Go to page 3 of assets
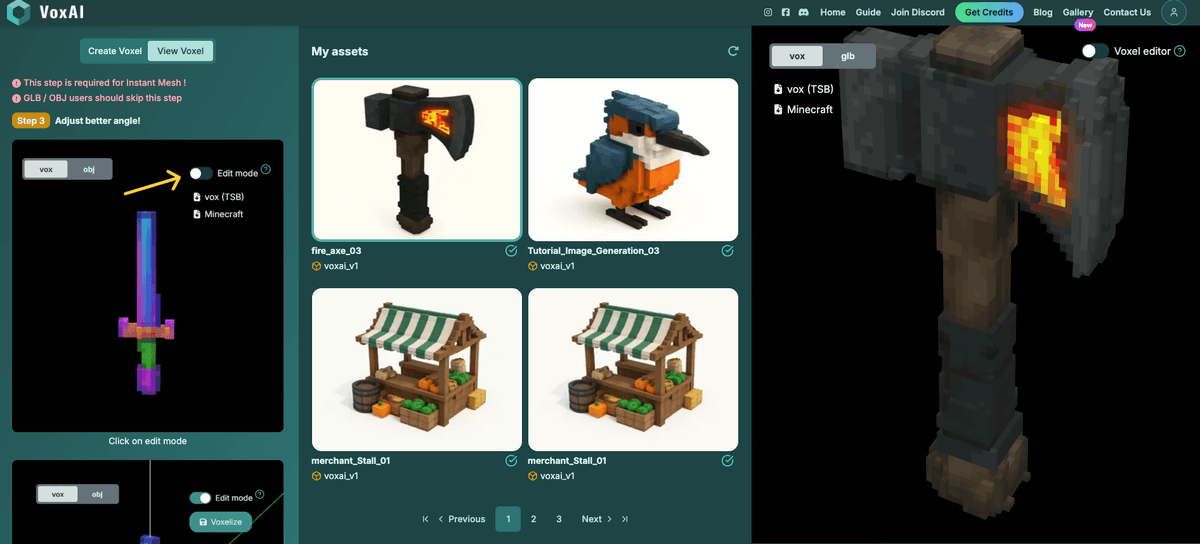Screen dimensions: 1200x544 [x=559, y=519]
